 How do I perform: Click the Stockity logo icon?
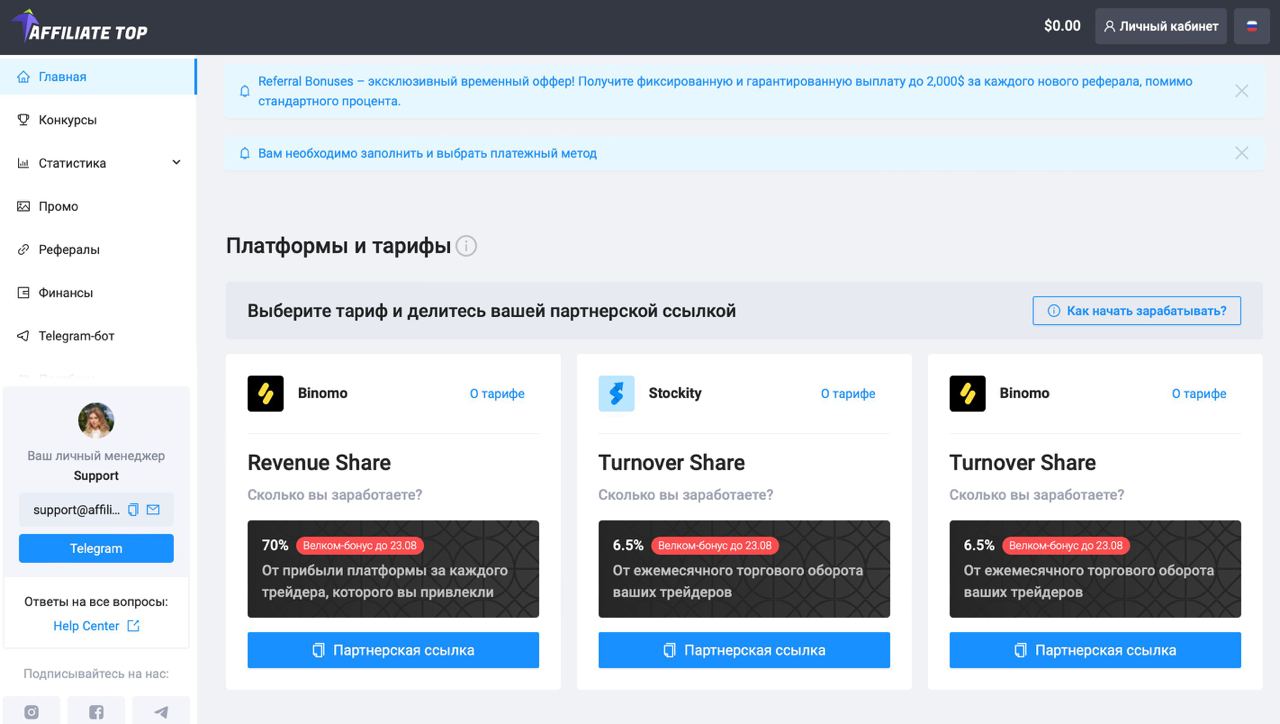(x=617, y=394)
